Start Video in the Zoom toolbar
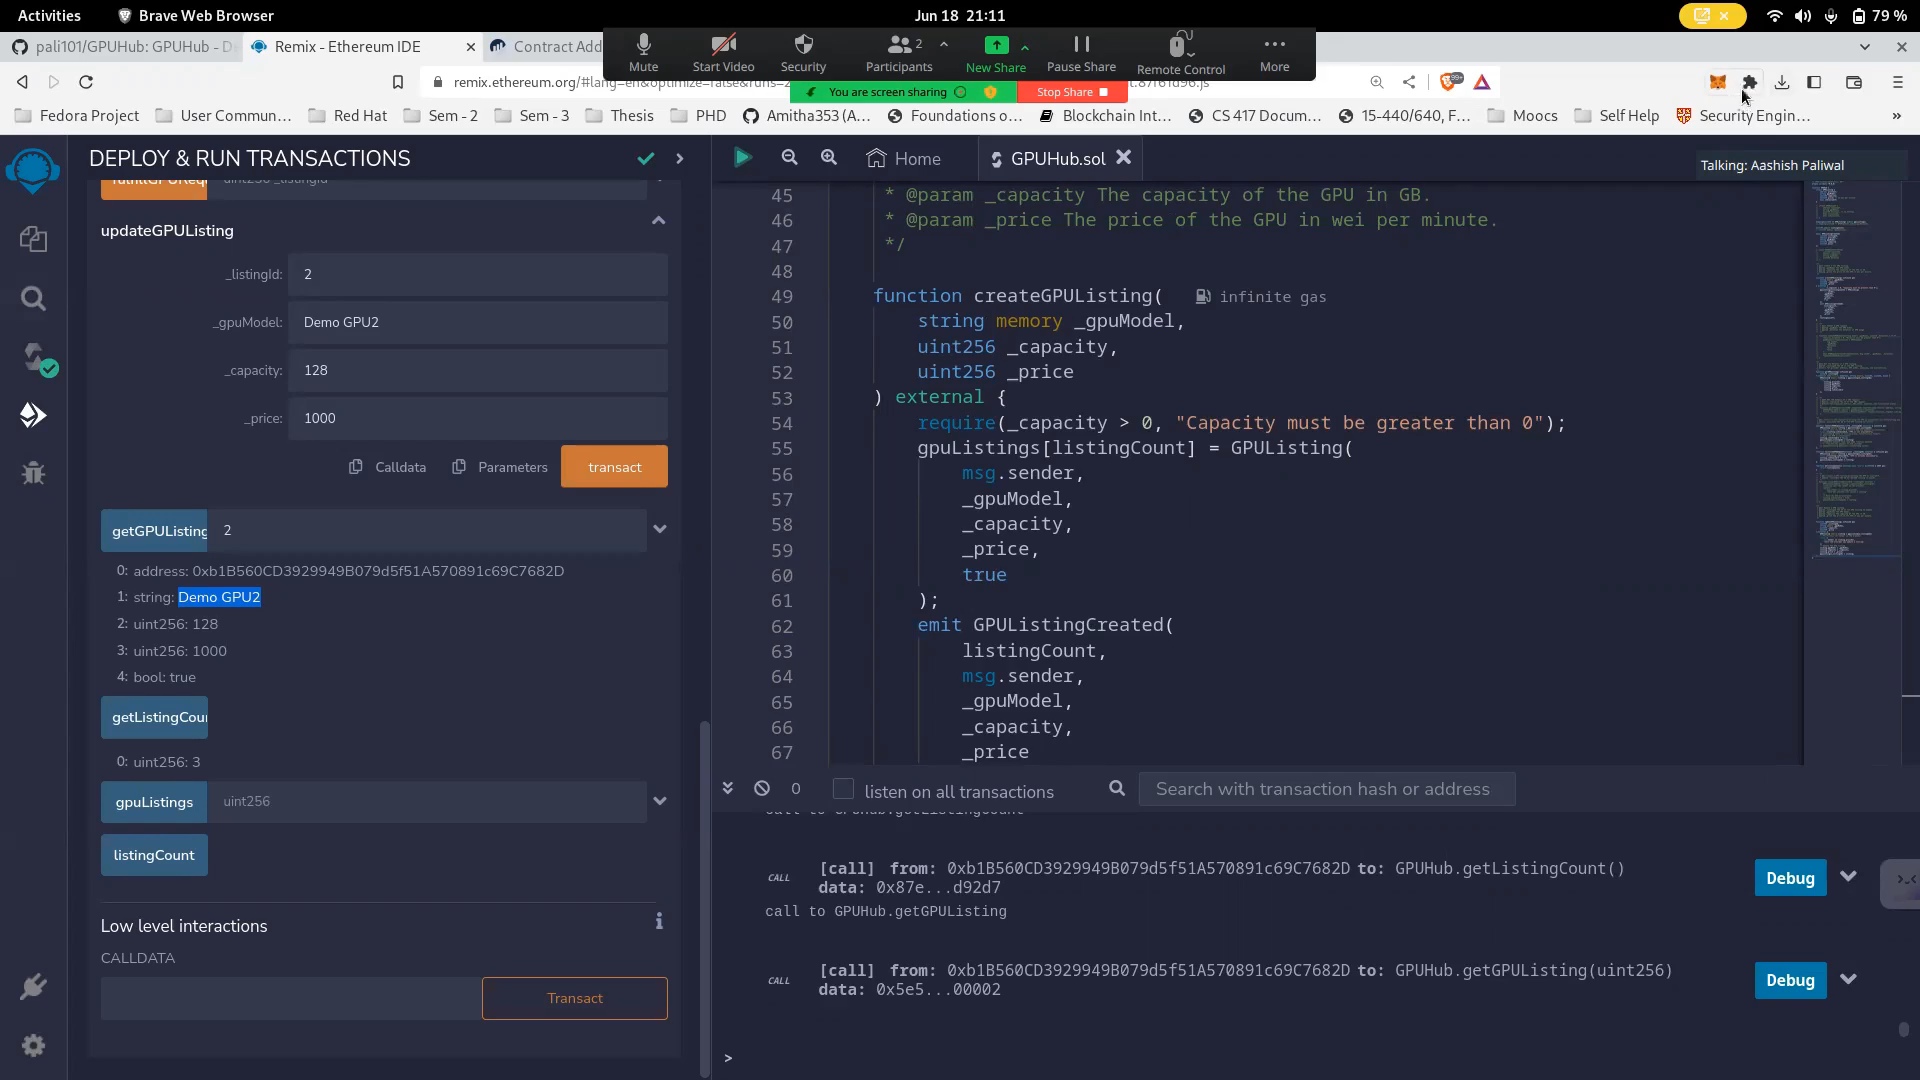Viewport: 1920px width, 1080px height. 723,53
